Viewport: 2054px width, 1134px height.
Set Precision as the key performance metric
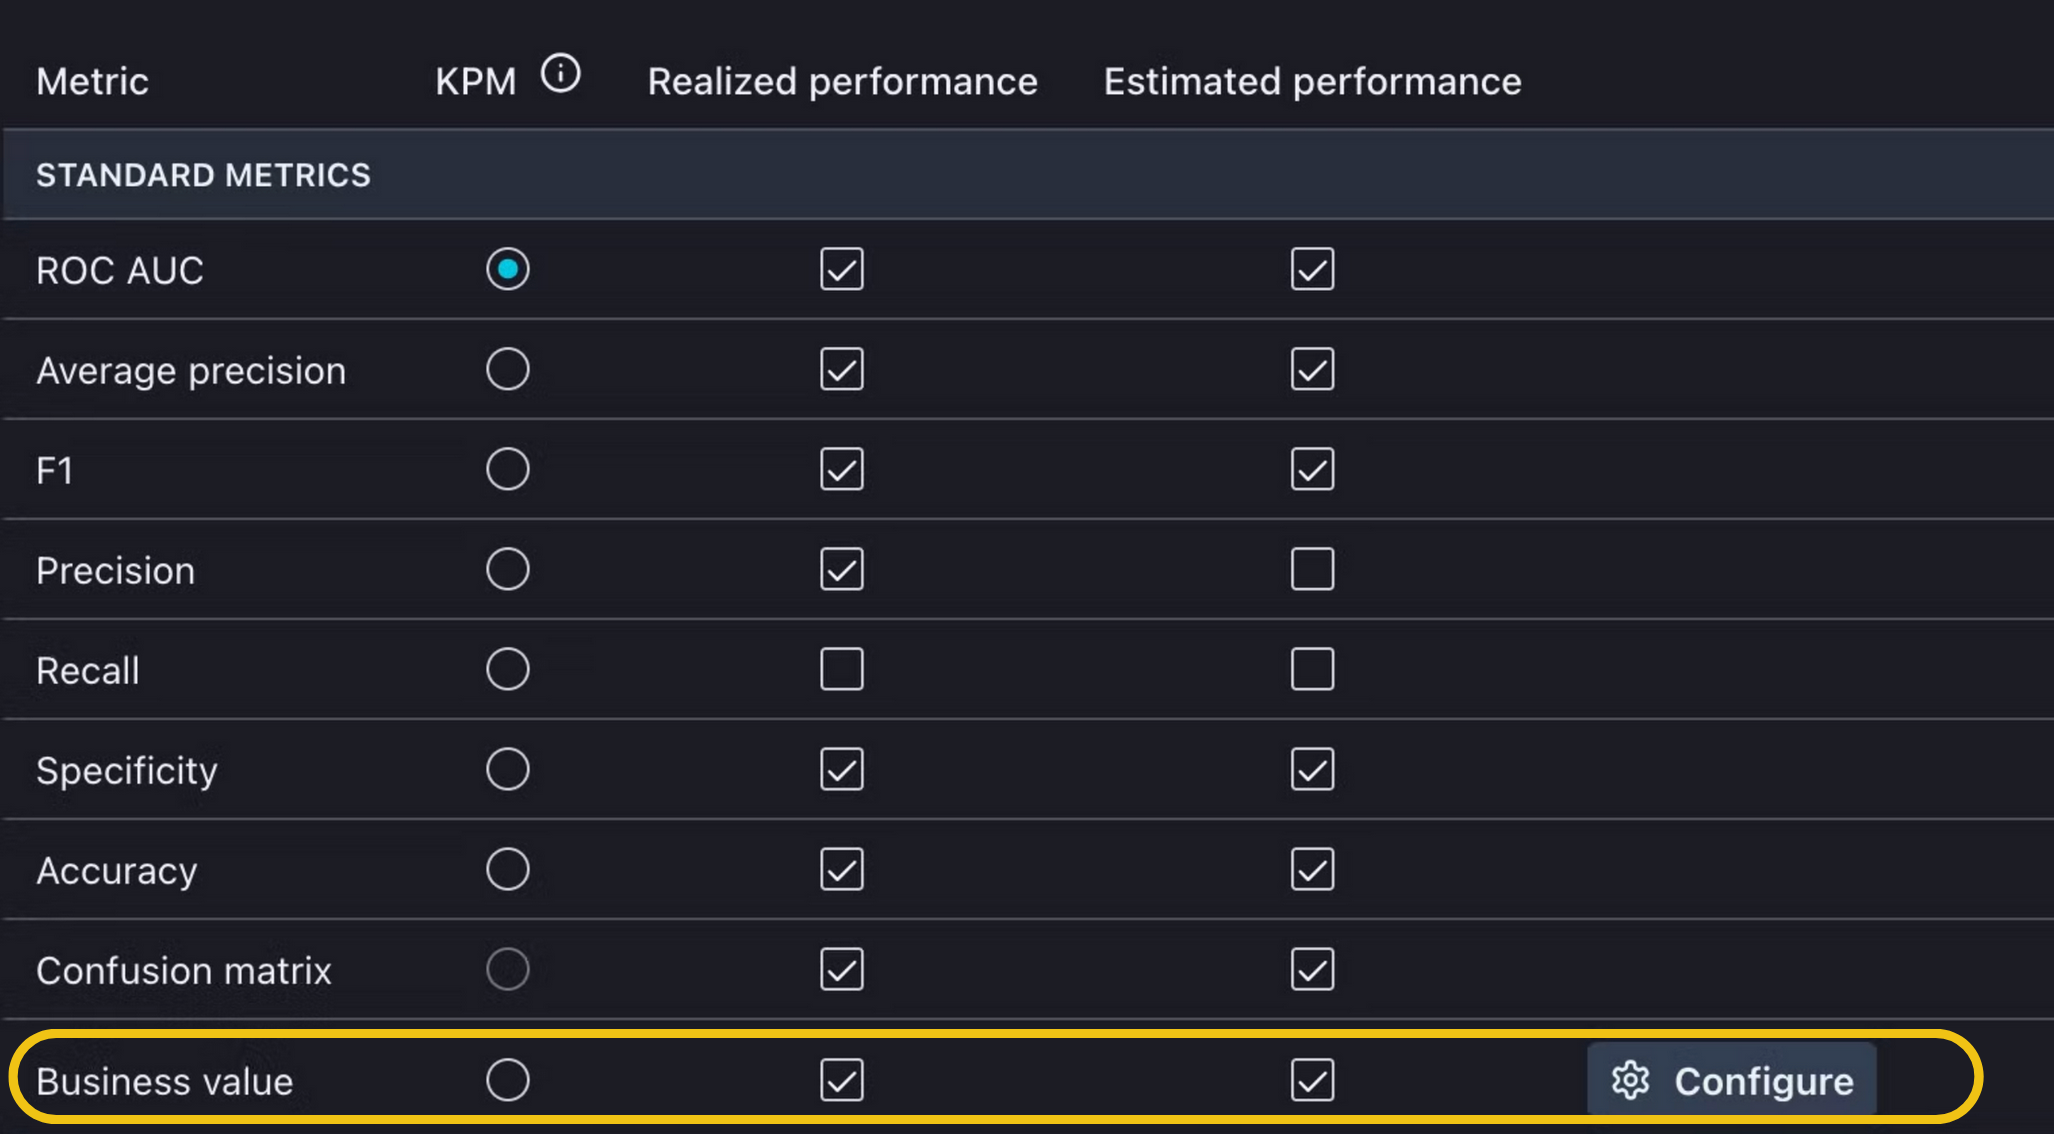coord(508,568)
